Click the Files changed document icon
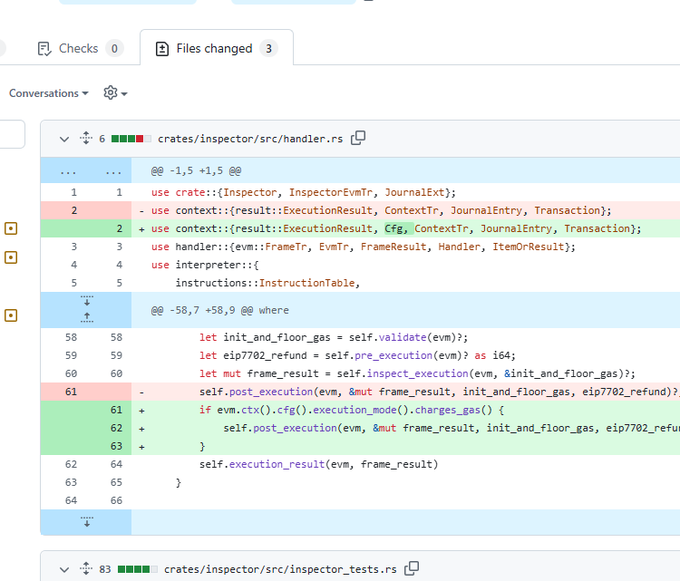680x581 pixels. coord(162,49)
